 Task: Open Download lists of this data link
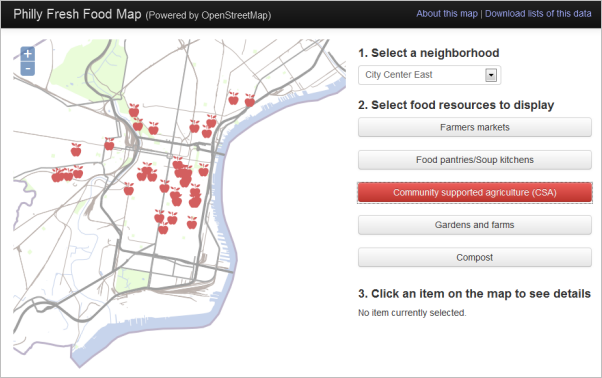coord(538,14)
